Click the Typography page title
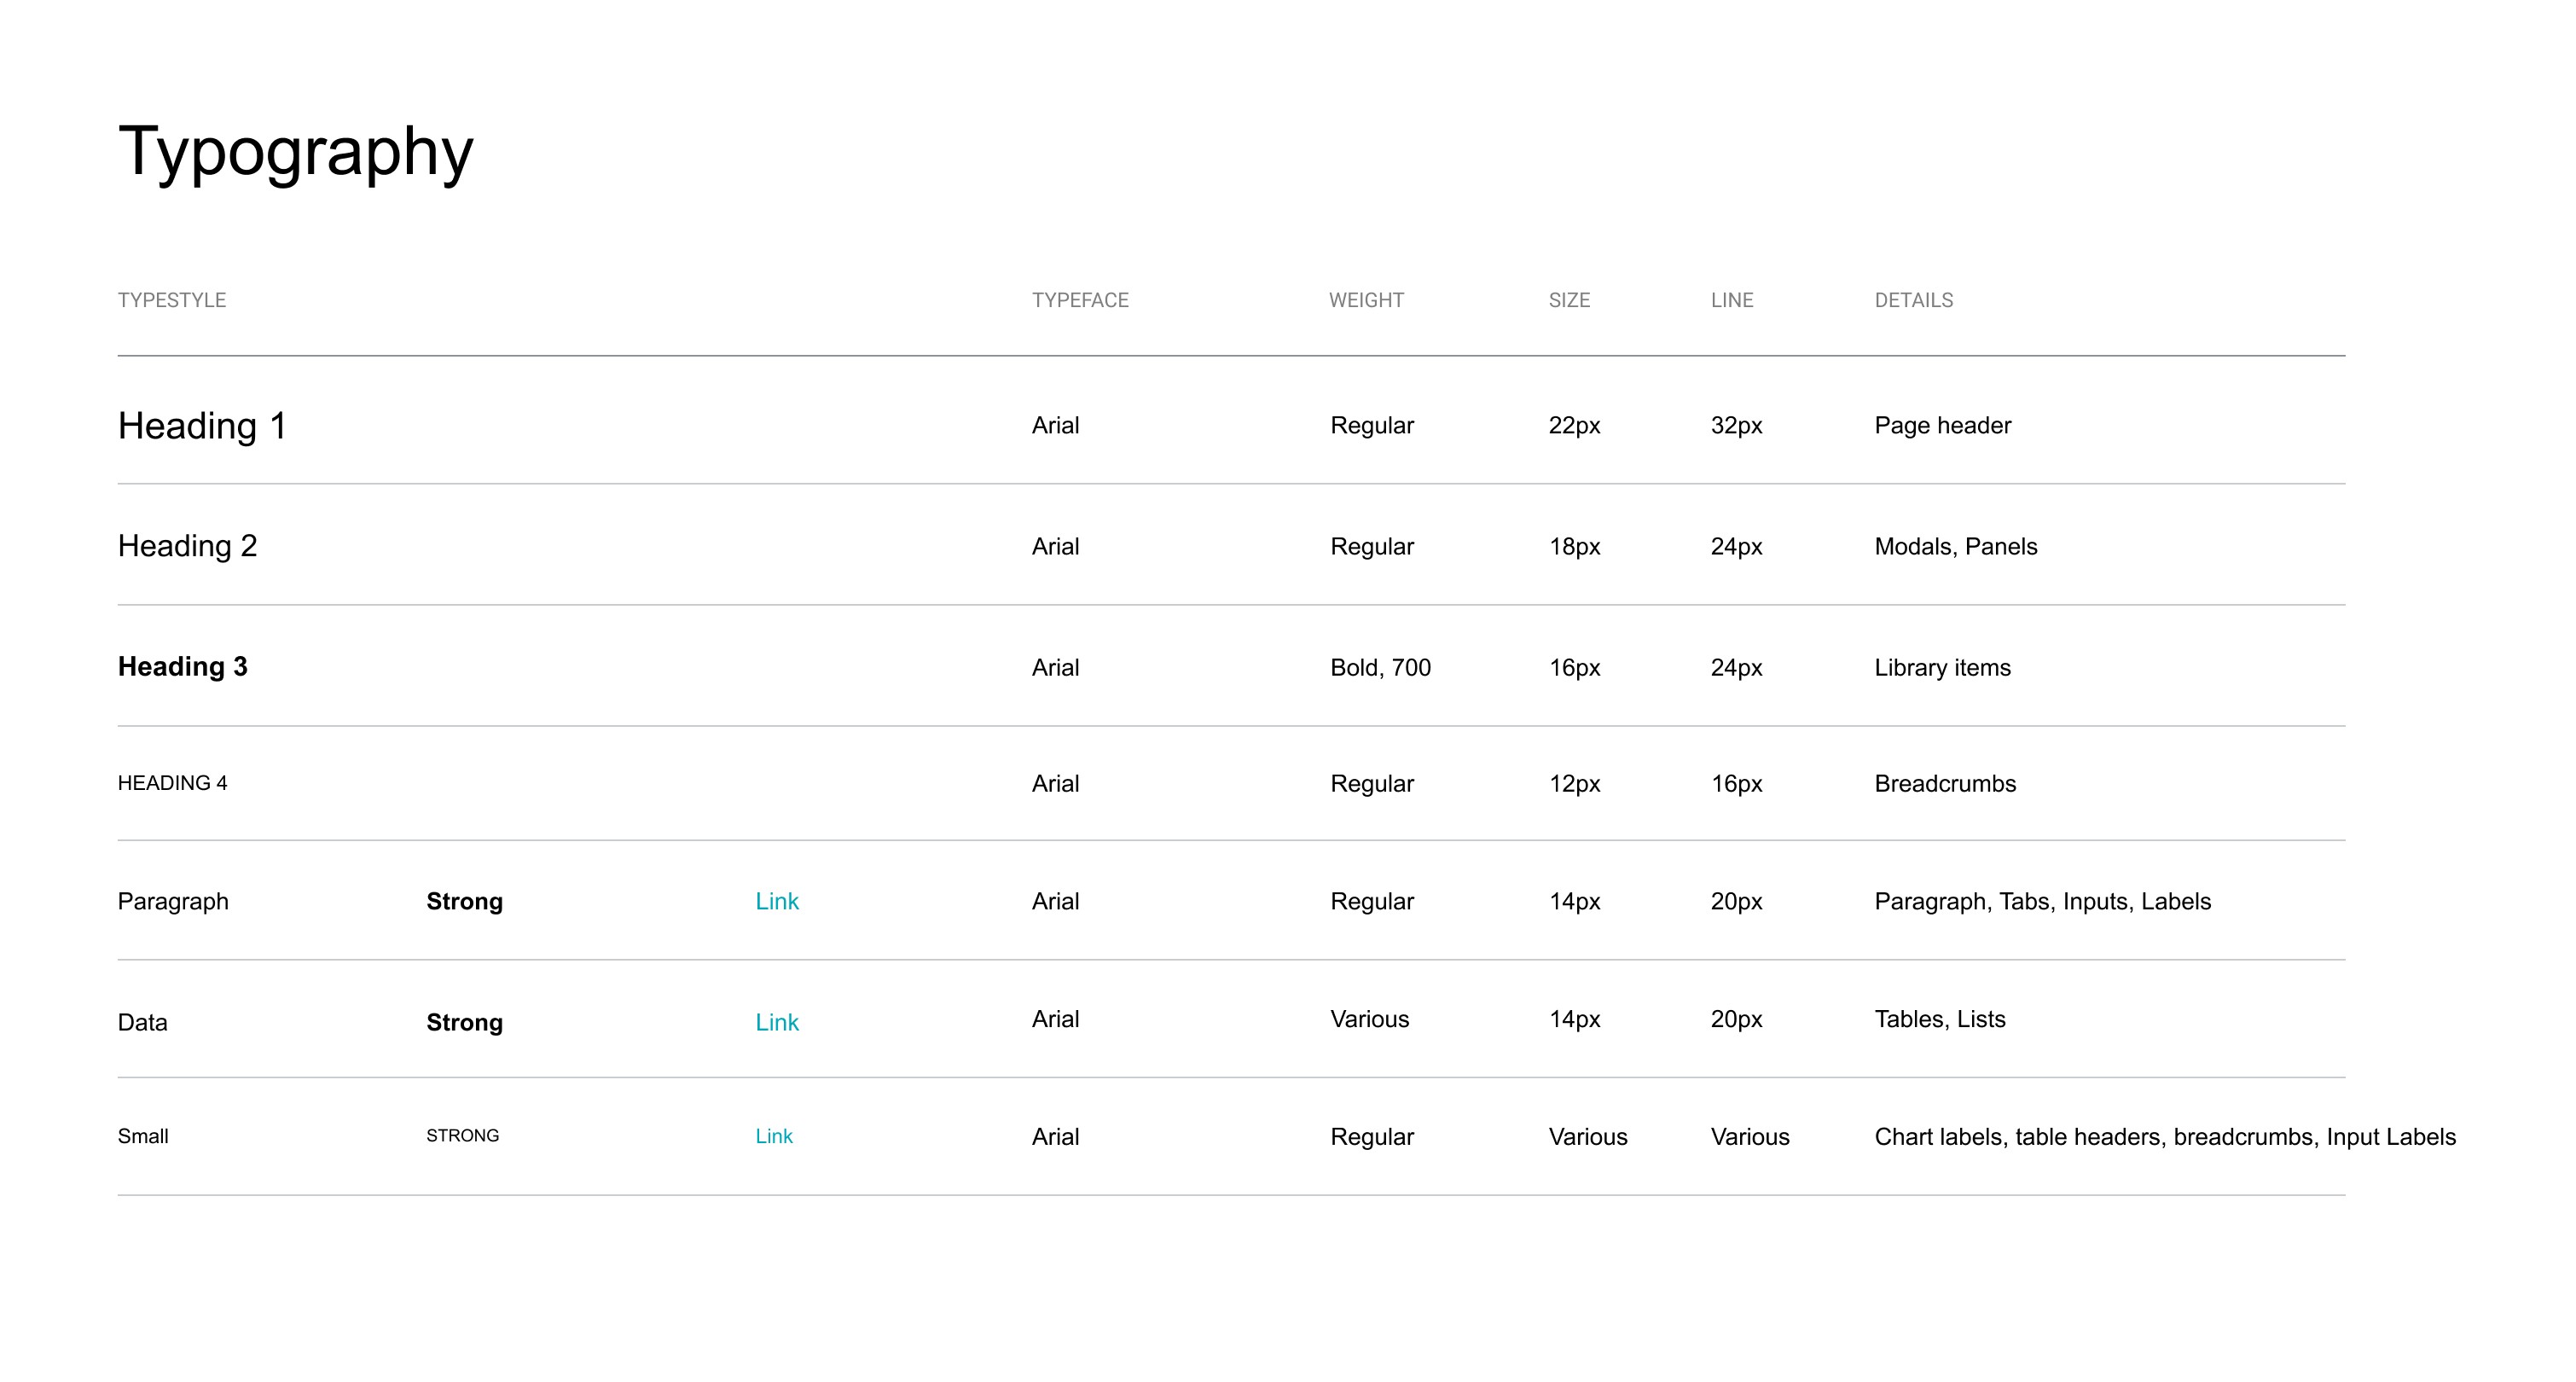 (295, 151)
